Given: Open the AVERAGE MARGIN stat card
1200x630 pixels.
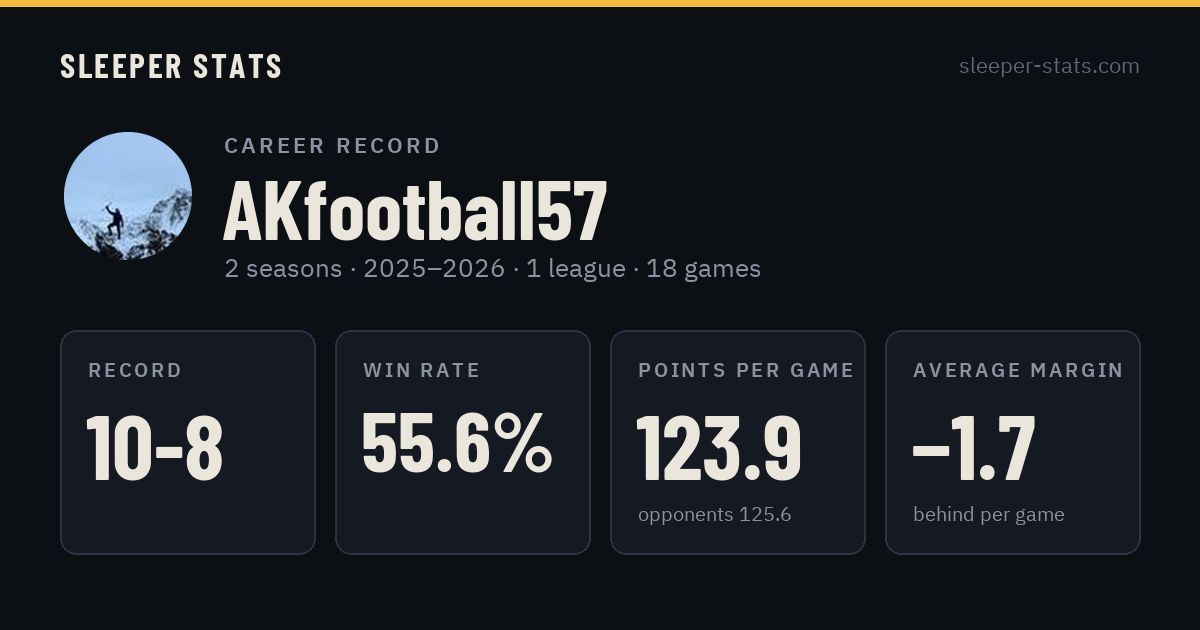Looking at the screenshot, I should click(x=1013, y=442).
